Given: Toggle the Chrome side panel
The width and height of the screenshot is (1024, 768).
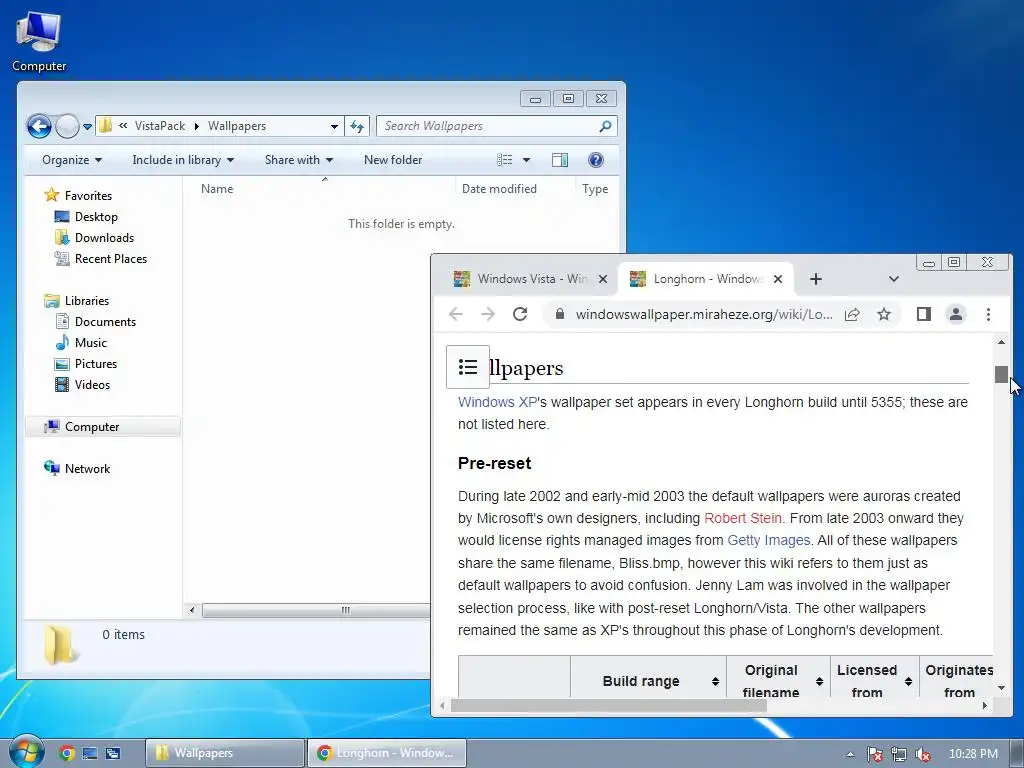Looking at the screenshot, I should click(x=923, y=314).
